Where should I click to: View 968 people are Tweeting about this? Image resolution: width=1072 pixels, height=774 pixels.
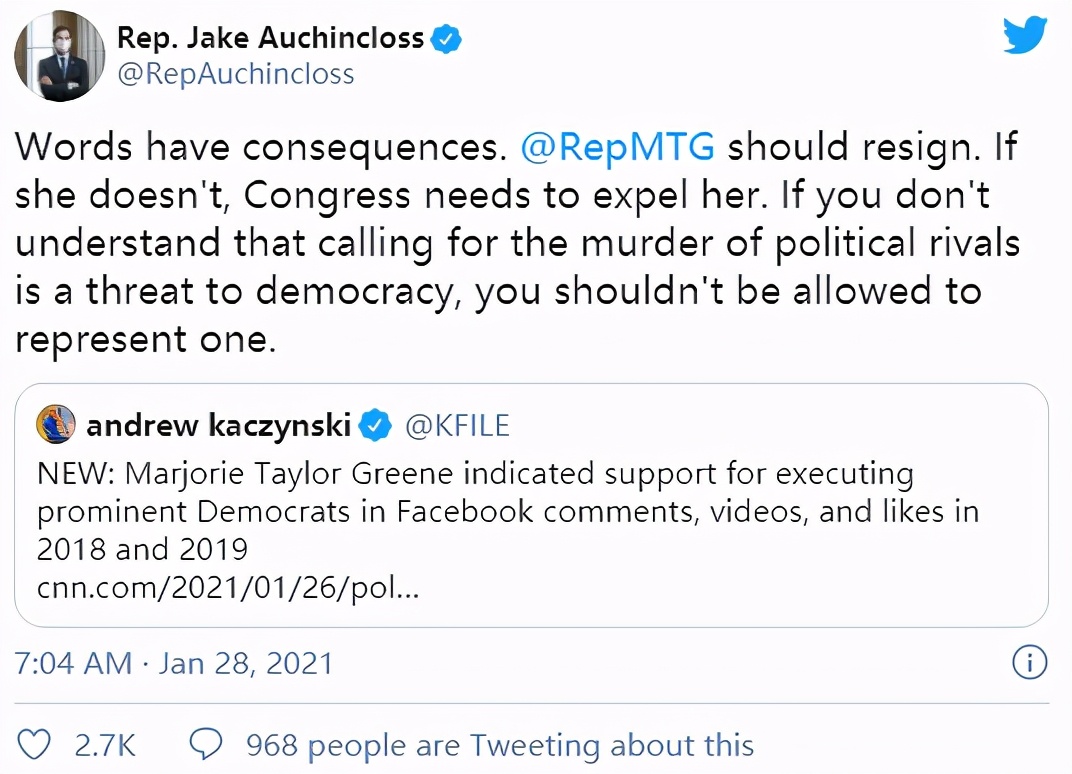tap(500, 745)
